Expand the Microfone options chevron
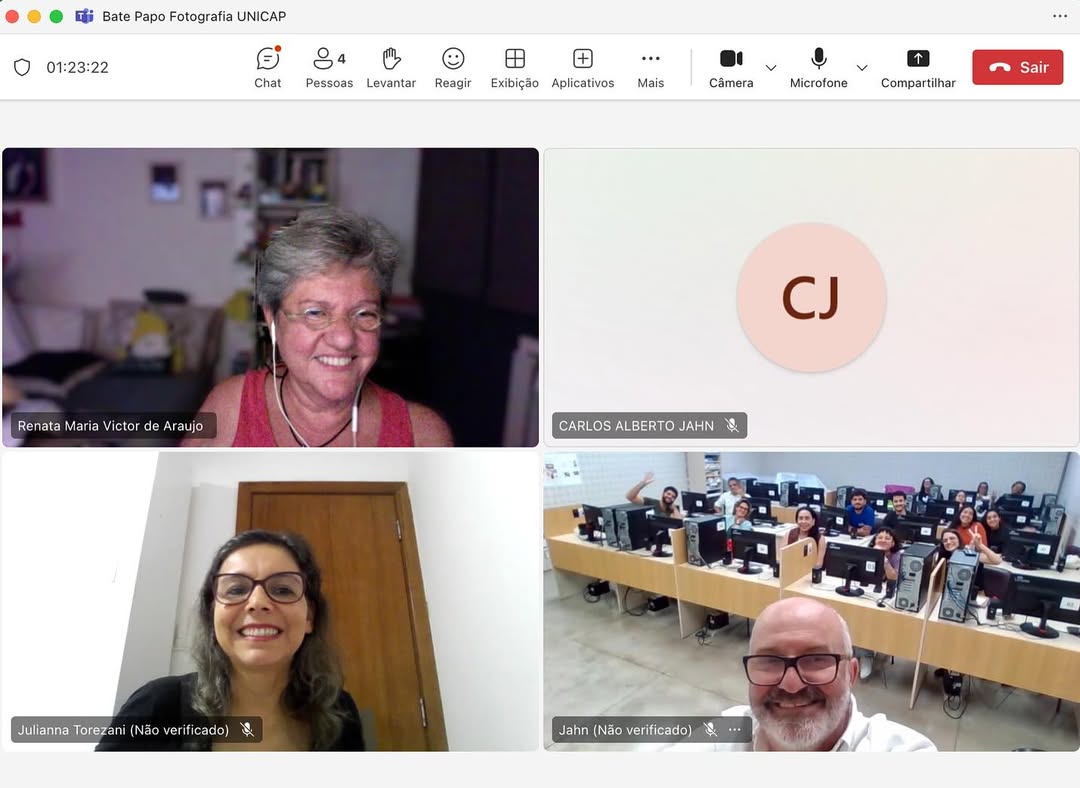 coord(862,68)
